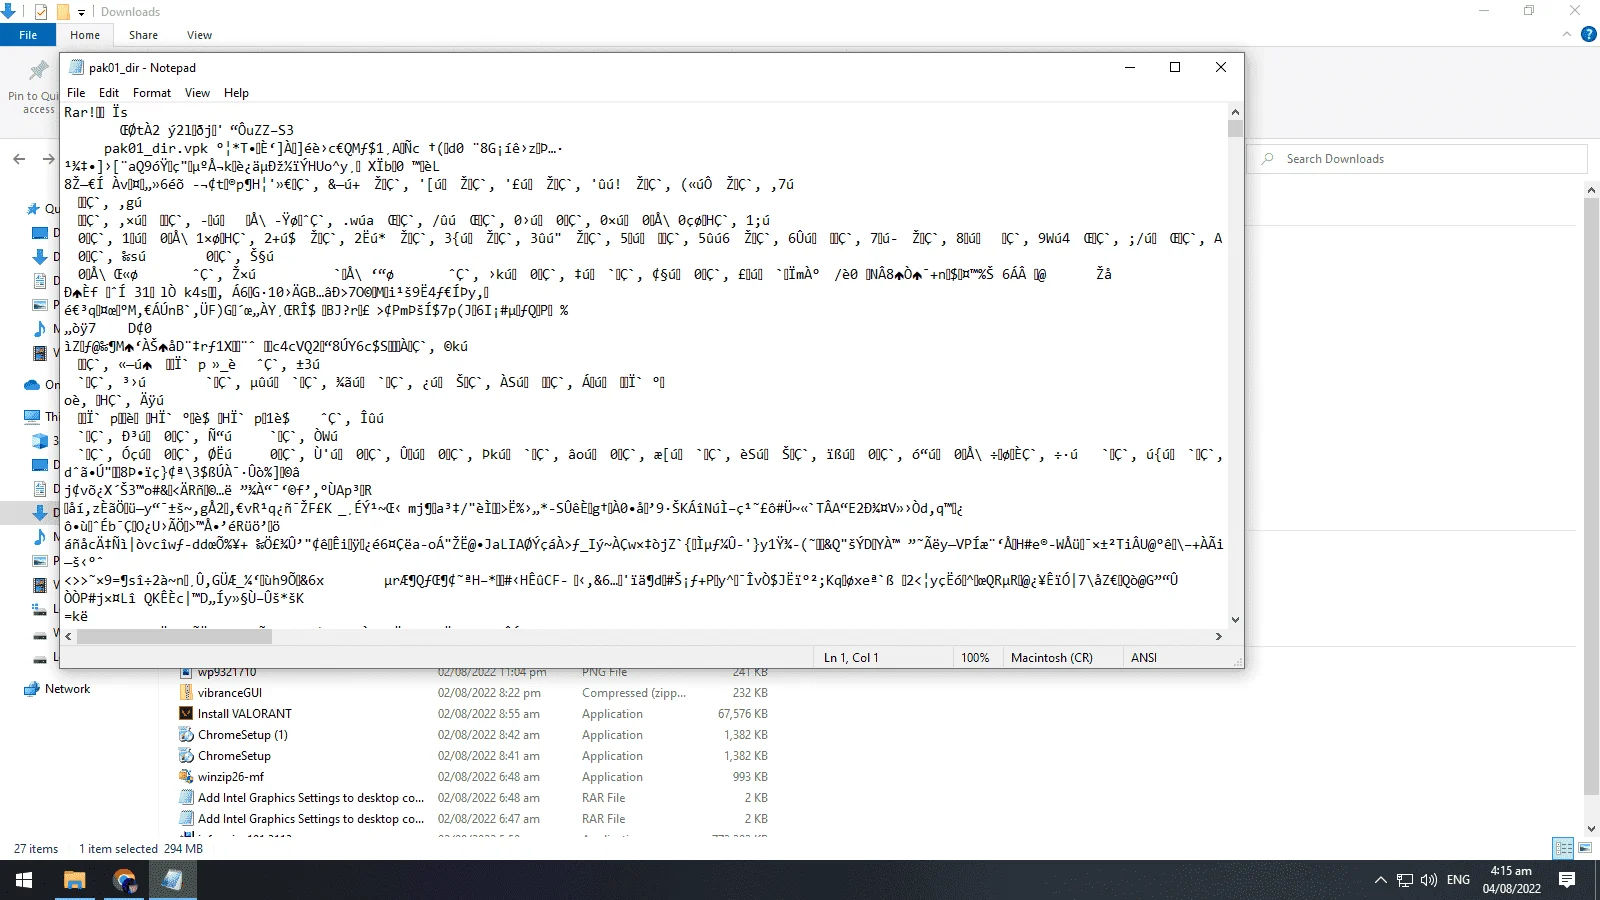Screen dimensions: 1600x900
Task: Click Notepad's horizontal scrollbar thumb
Action: pos(174,636)
